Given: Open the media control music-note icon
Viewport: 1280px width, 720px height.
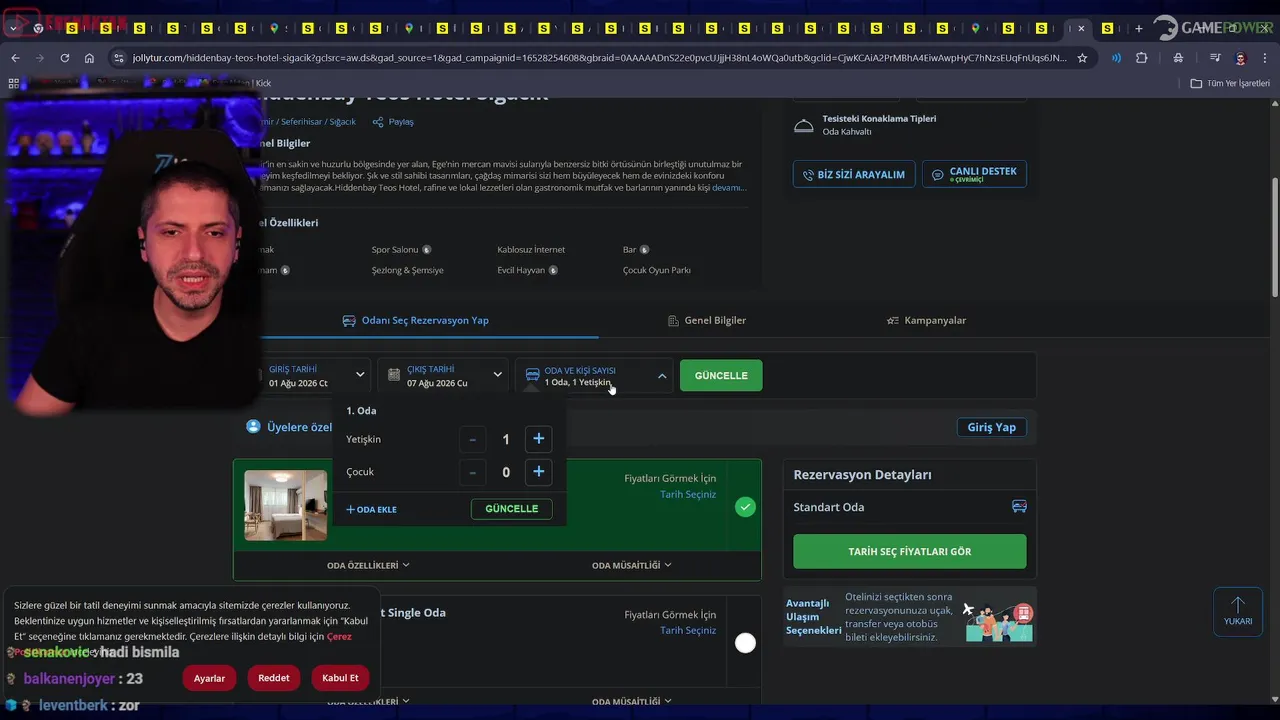Looking at the screenshot, I should [x=1215, y=58].
